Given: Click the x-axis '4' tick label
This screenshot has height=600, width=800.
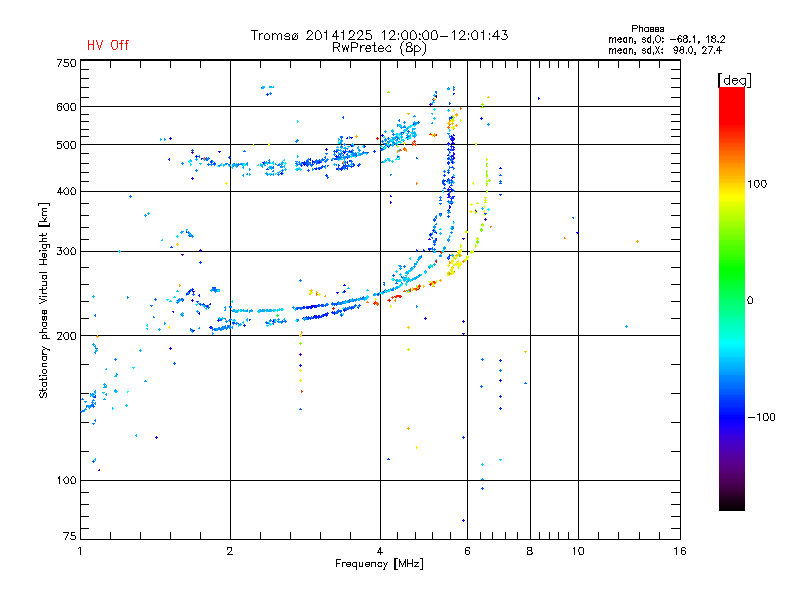Looking at the screenshot, I should coord(380,551).
